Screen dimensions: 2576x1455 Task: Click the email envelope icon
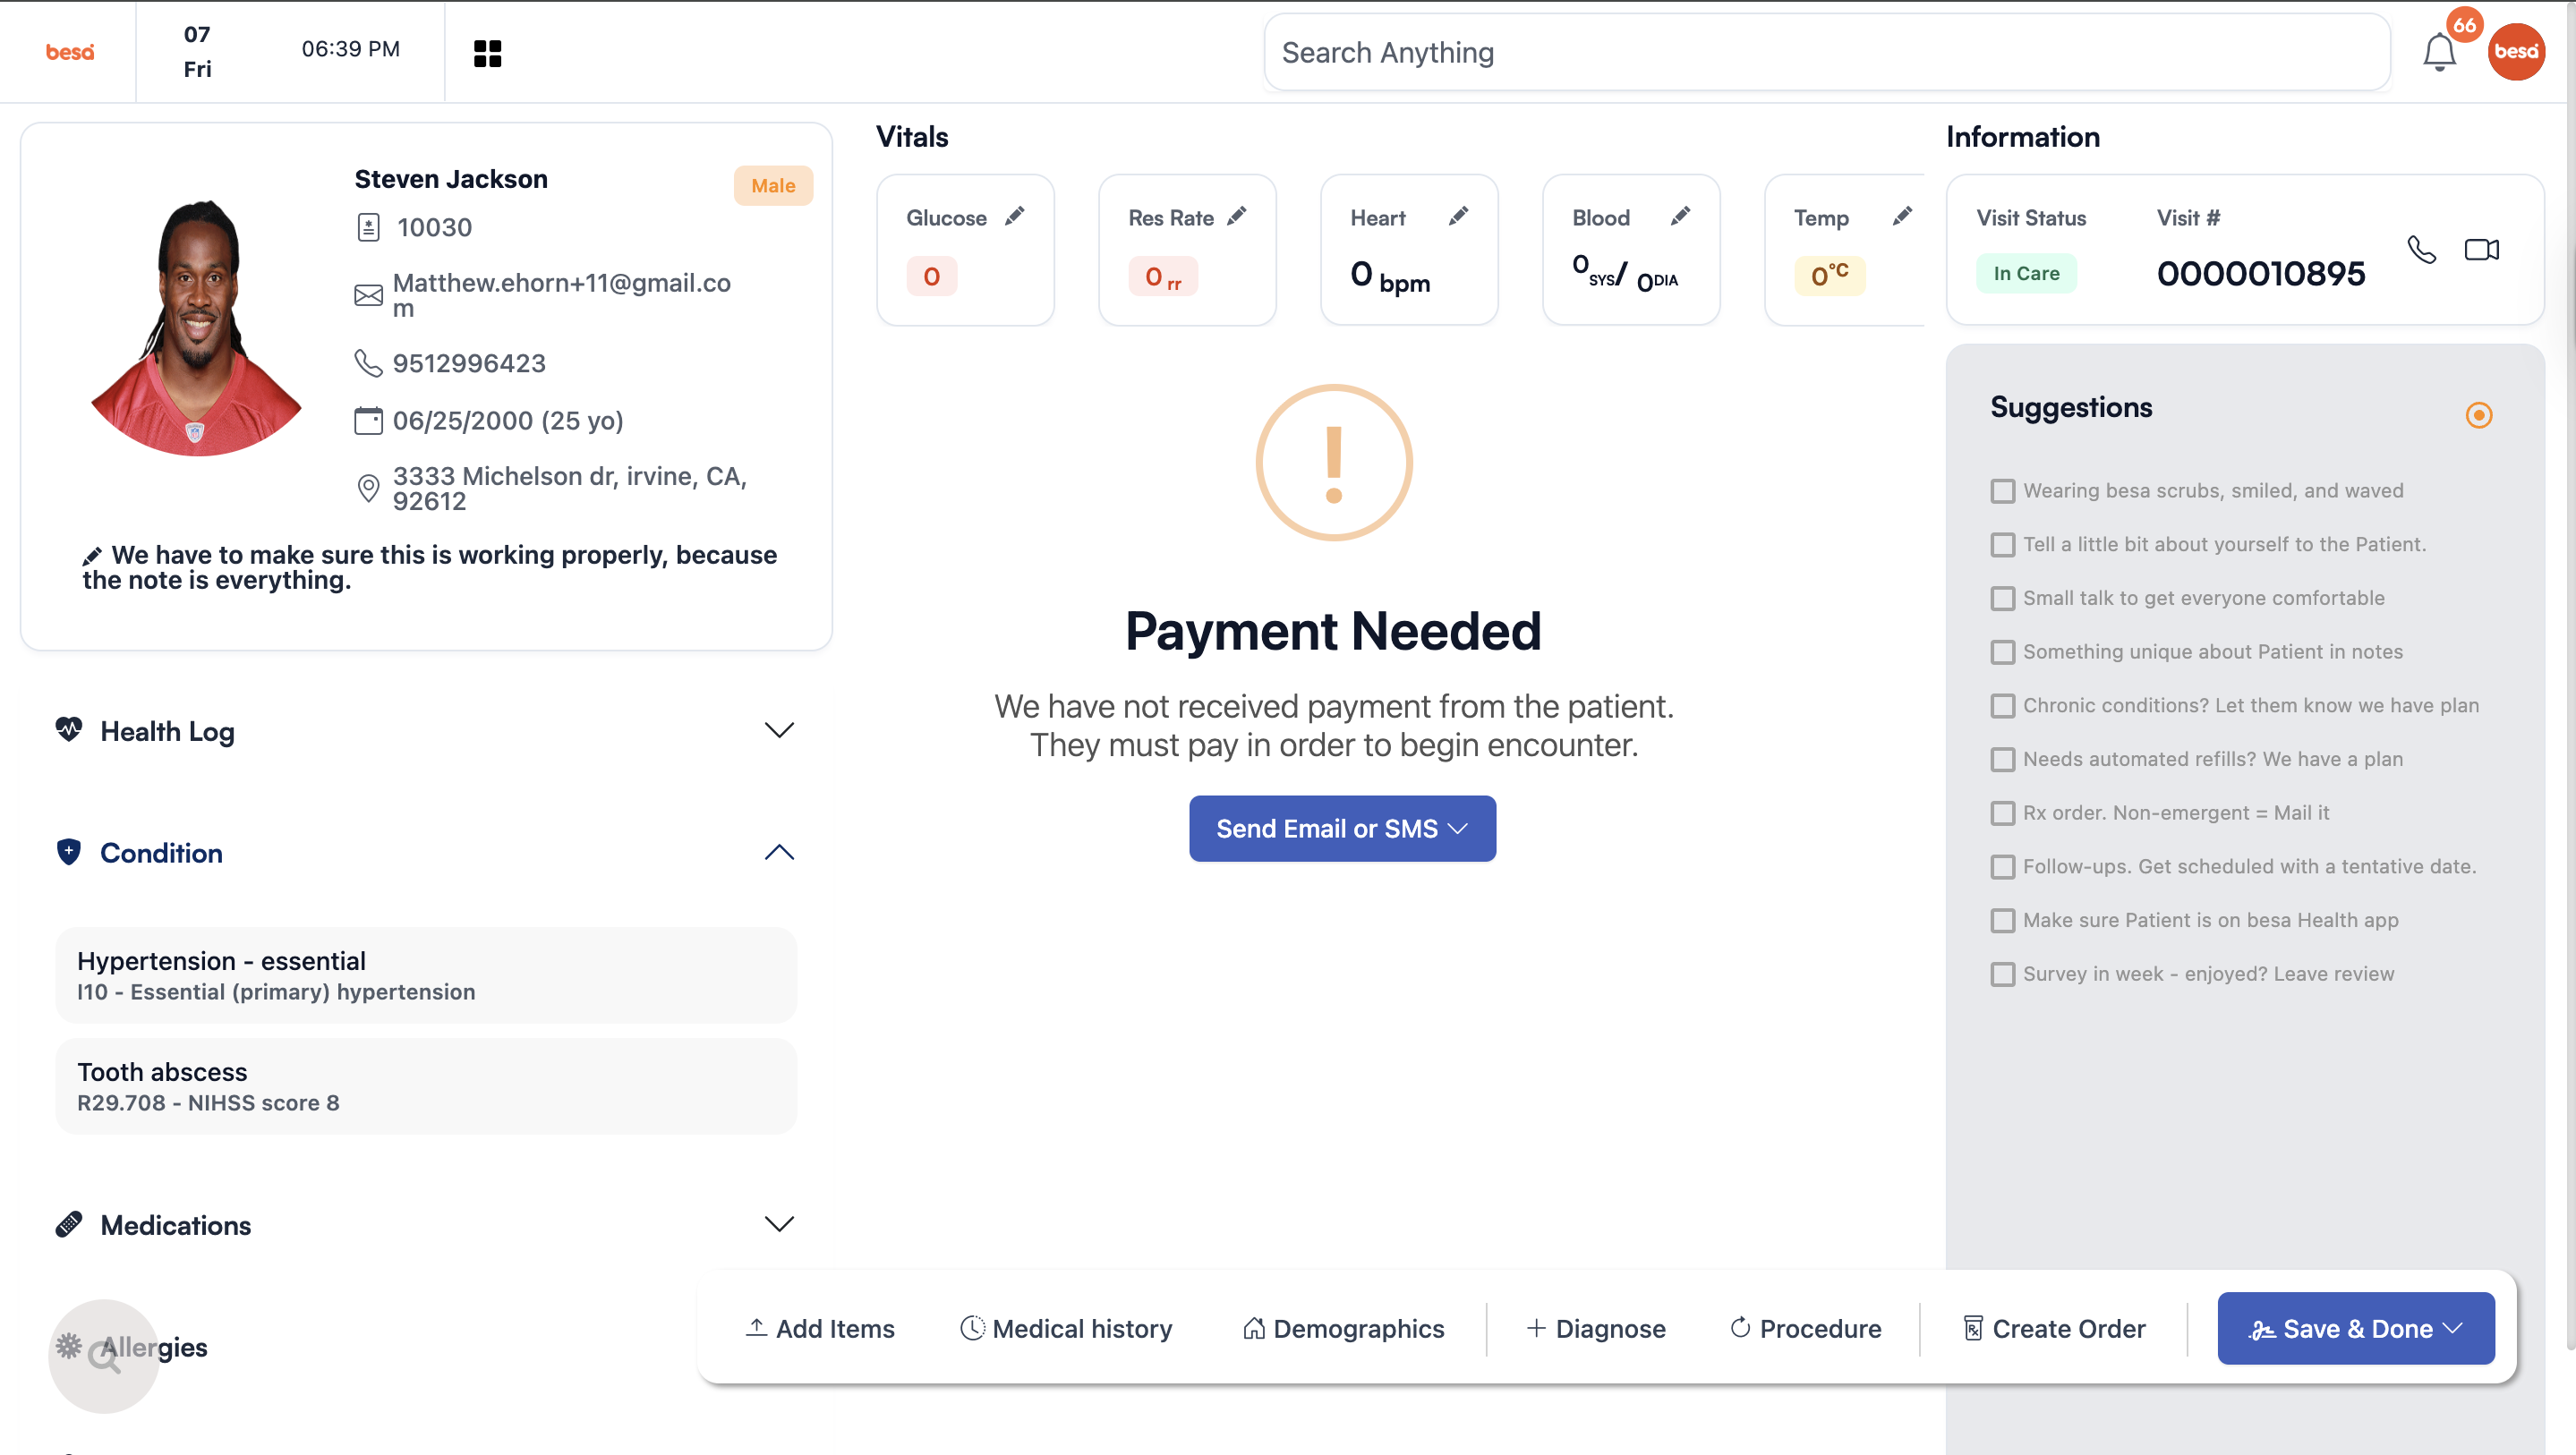pos(368,295)
